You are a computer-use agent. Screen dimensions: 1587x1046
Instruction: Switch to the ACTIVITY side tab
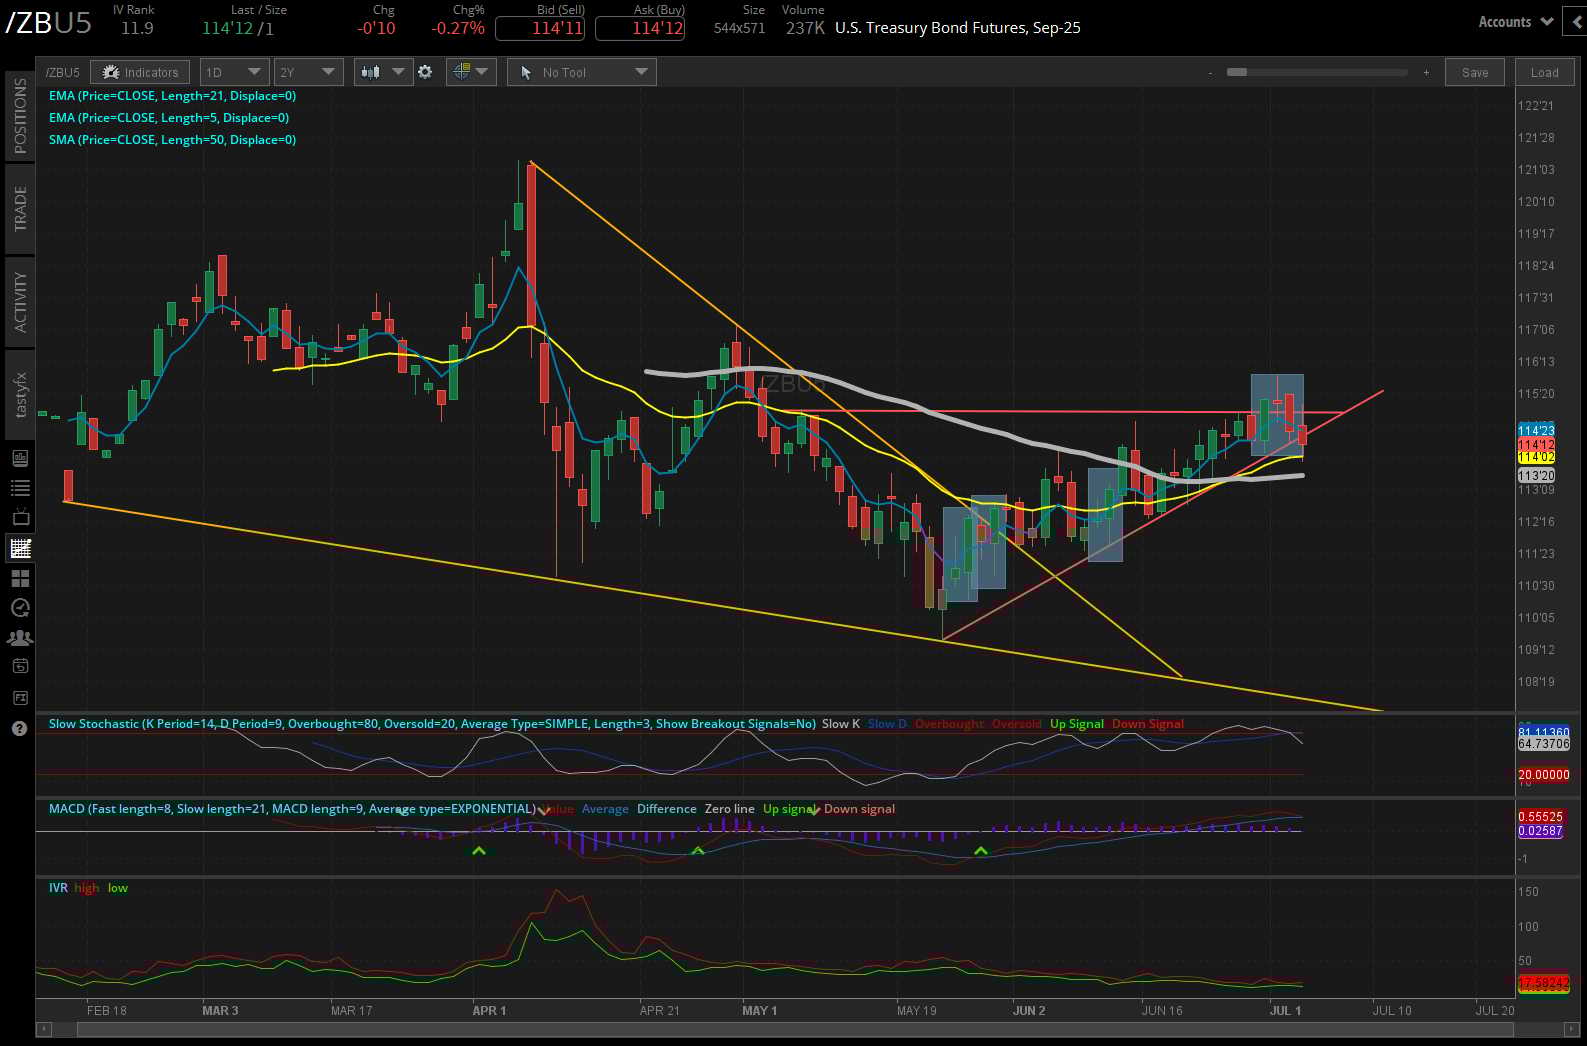pos(20,302)
